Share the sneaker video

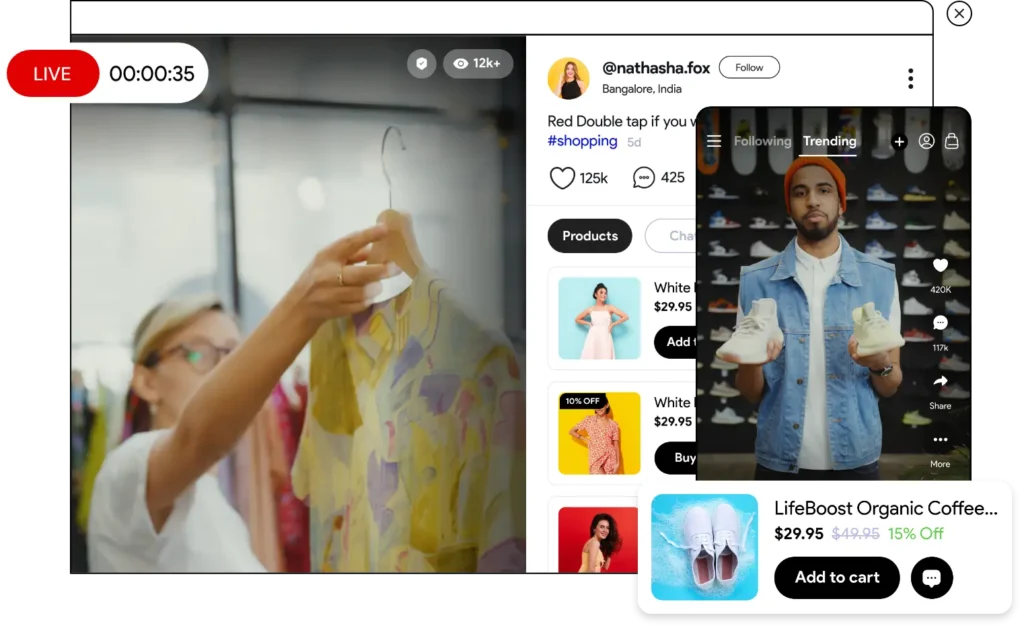[940, 382]
